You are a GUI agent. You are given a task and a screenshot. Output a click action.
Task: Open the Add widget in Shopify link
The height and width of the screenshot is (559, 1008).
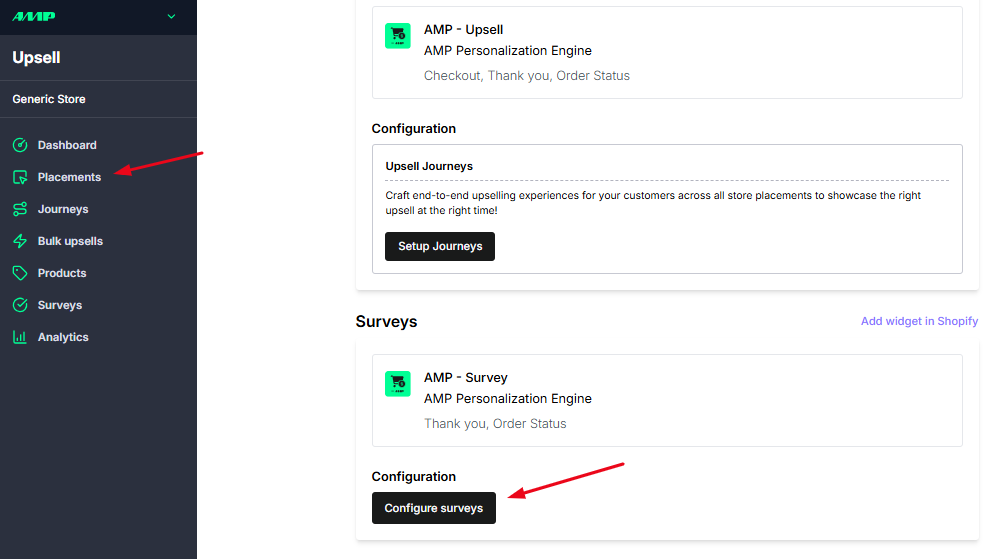(919, 321)
